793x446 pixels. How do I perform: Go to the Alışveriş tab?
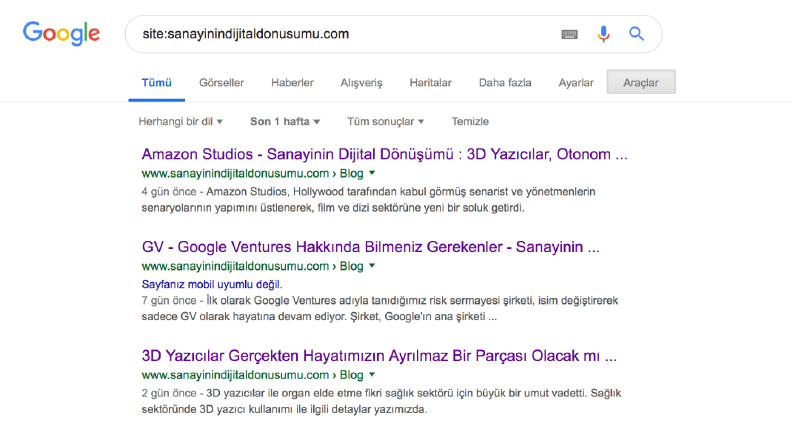(362, 82)
